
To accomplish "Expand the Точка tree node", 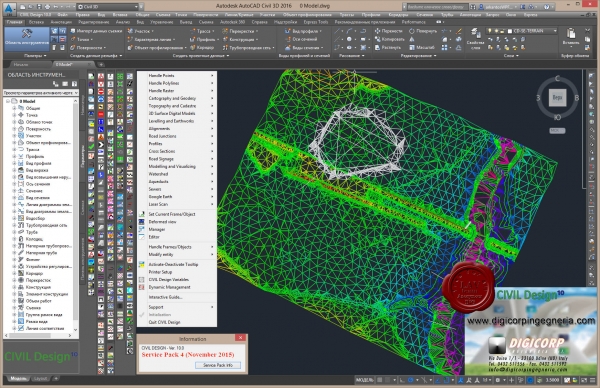I will click(14, 115).
